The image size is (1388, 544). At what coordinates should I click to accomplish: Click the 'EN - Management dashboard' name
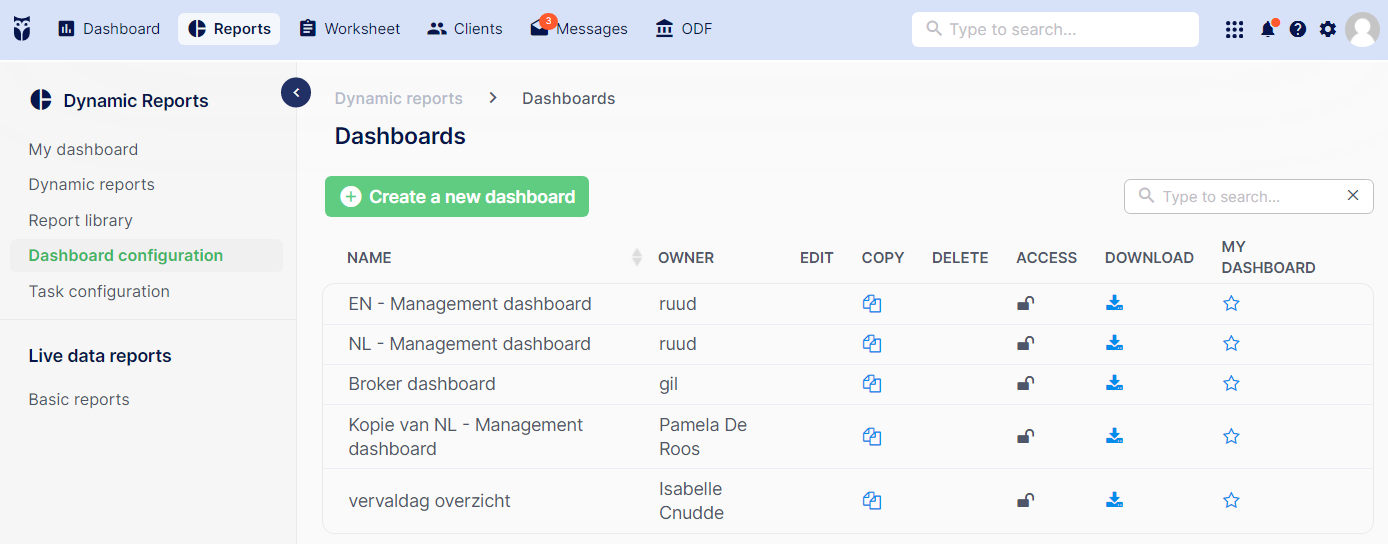pos(470,304)
